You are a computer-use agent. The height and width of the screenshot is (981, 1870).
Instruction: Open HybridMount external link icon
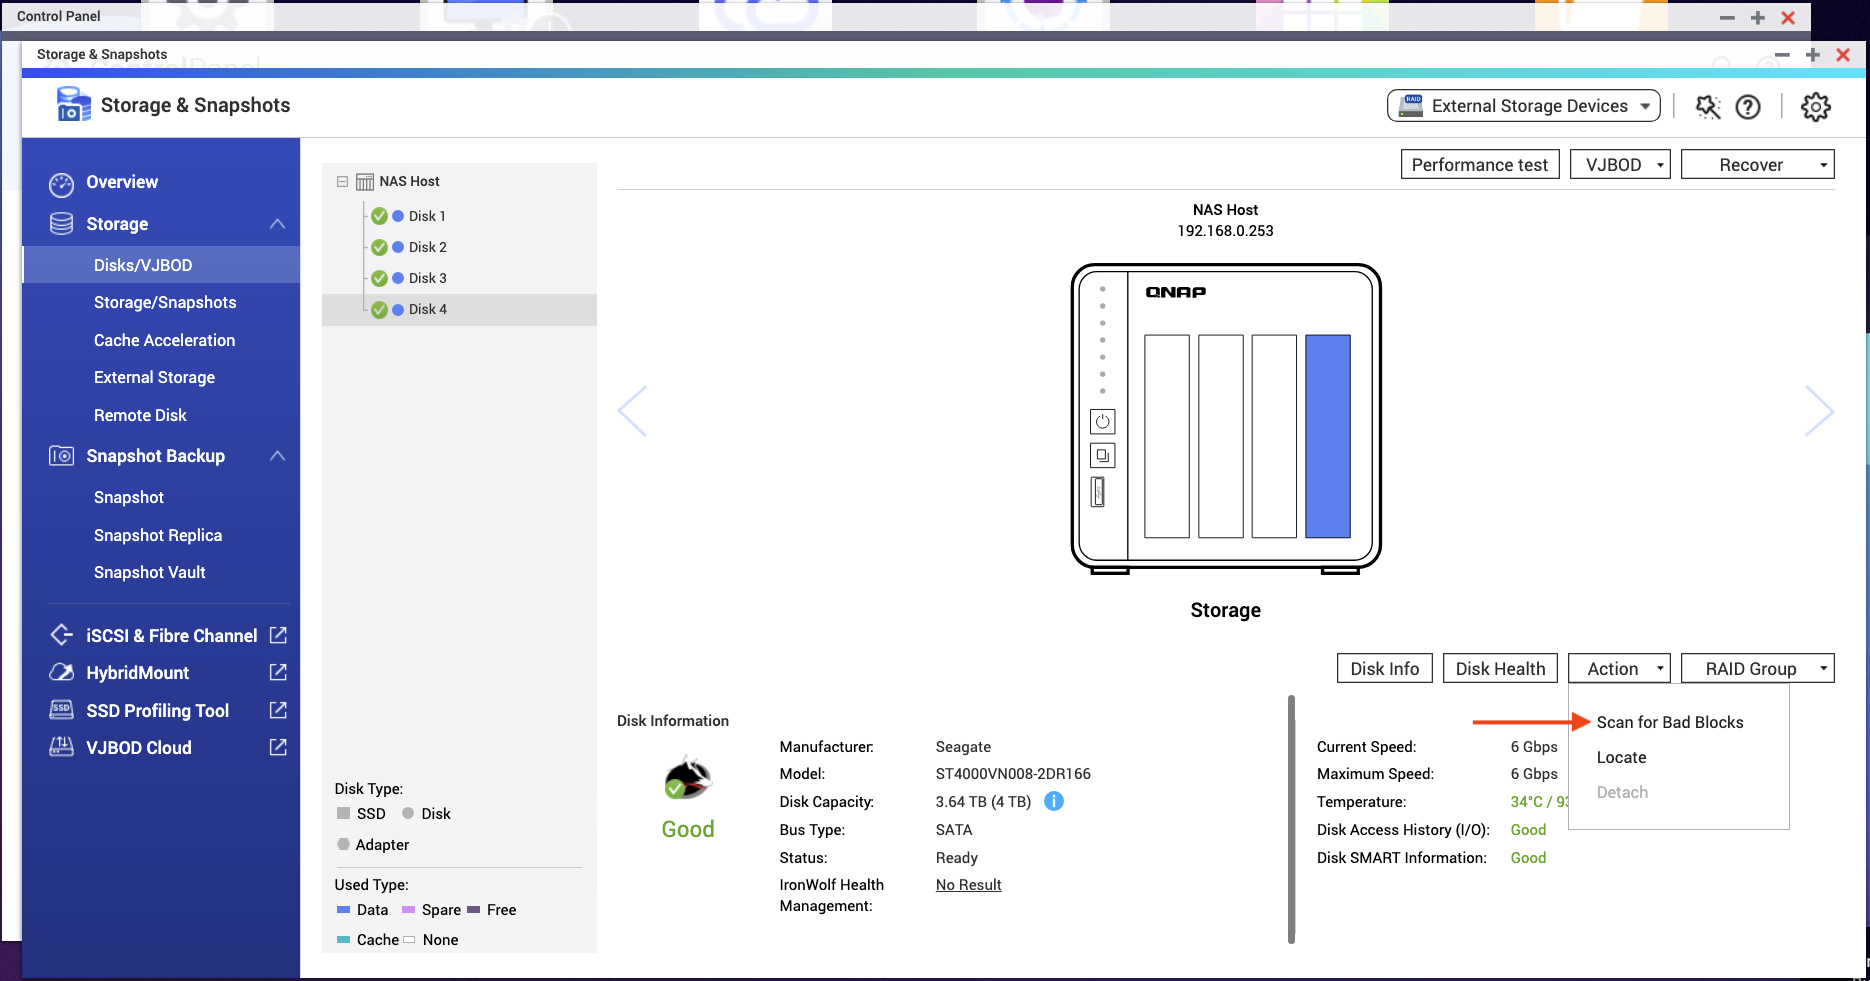click(278, 672)
